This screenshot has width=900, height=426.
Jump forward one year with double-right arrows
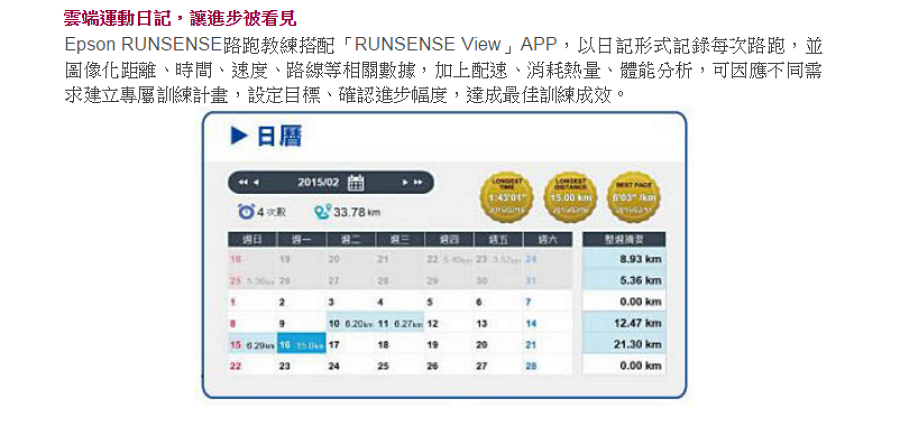point(418,183)
